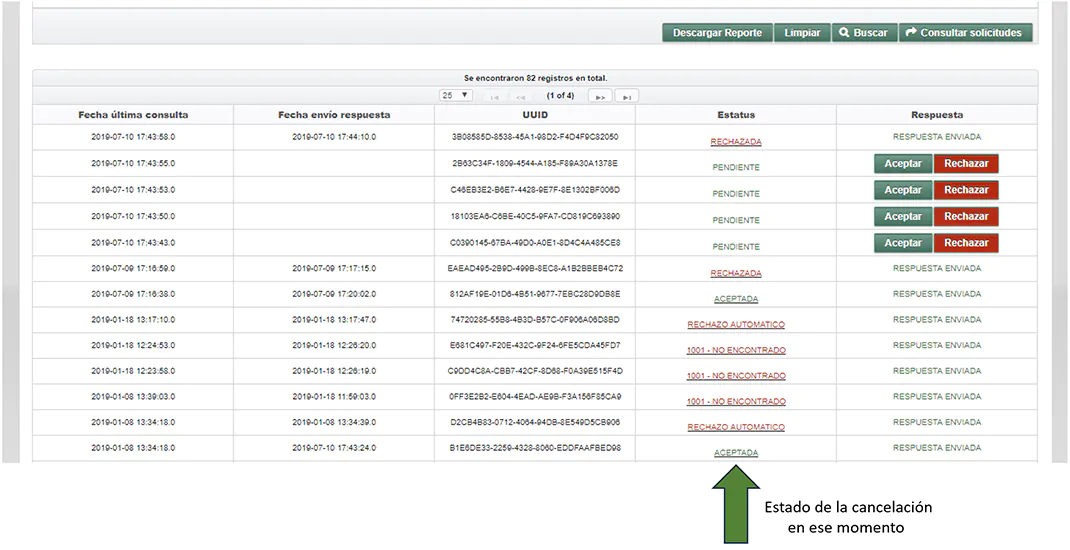Reject the request with UUID starting 18103EA6
1070x550 pixels.
(966, 217)
